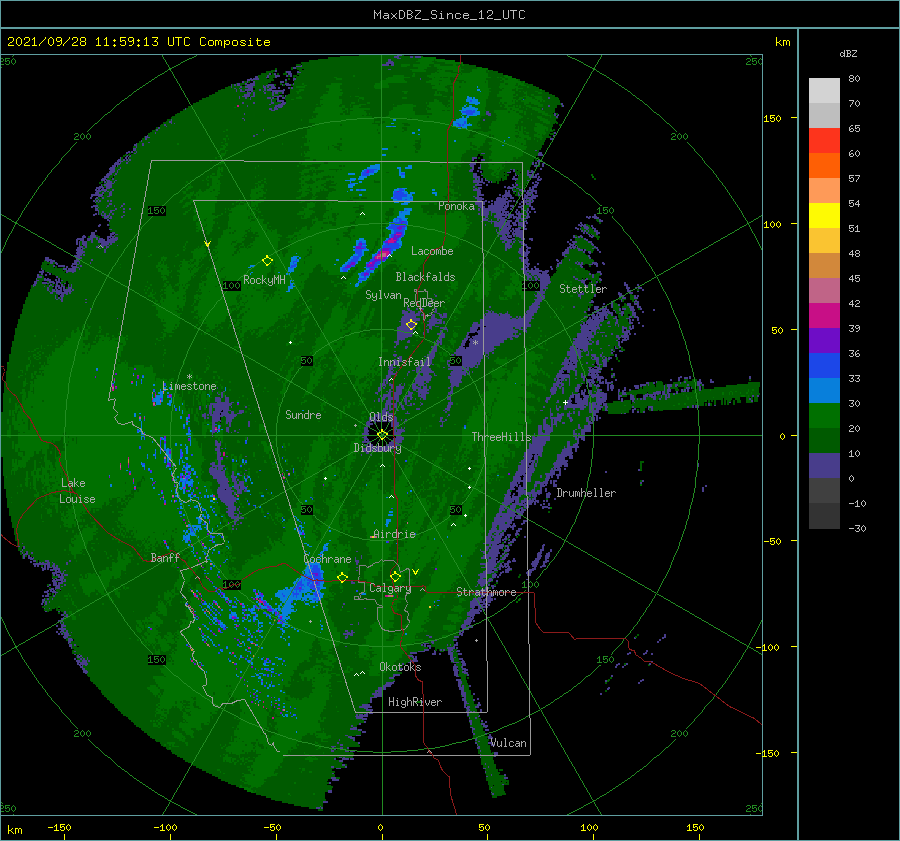The height and width of the screenshot is (841, 900).
Task: Select the RedDeer town label
Action: 424,303
